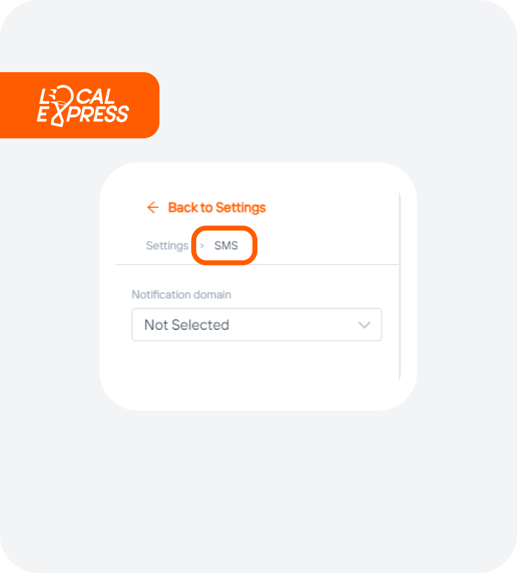Image resolution: width=517 pixels, height=573 pixels.
Task: Click the divider line below the breadcrumbs
Action: pyautogui.click(x=257, y=264)
